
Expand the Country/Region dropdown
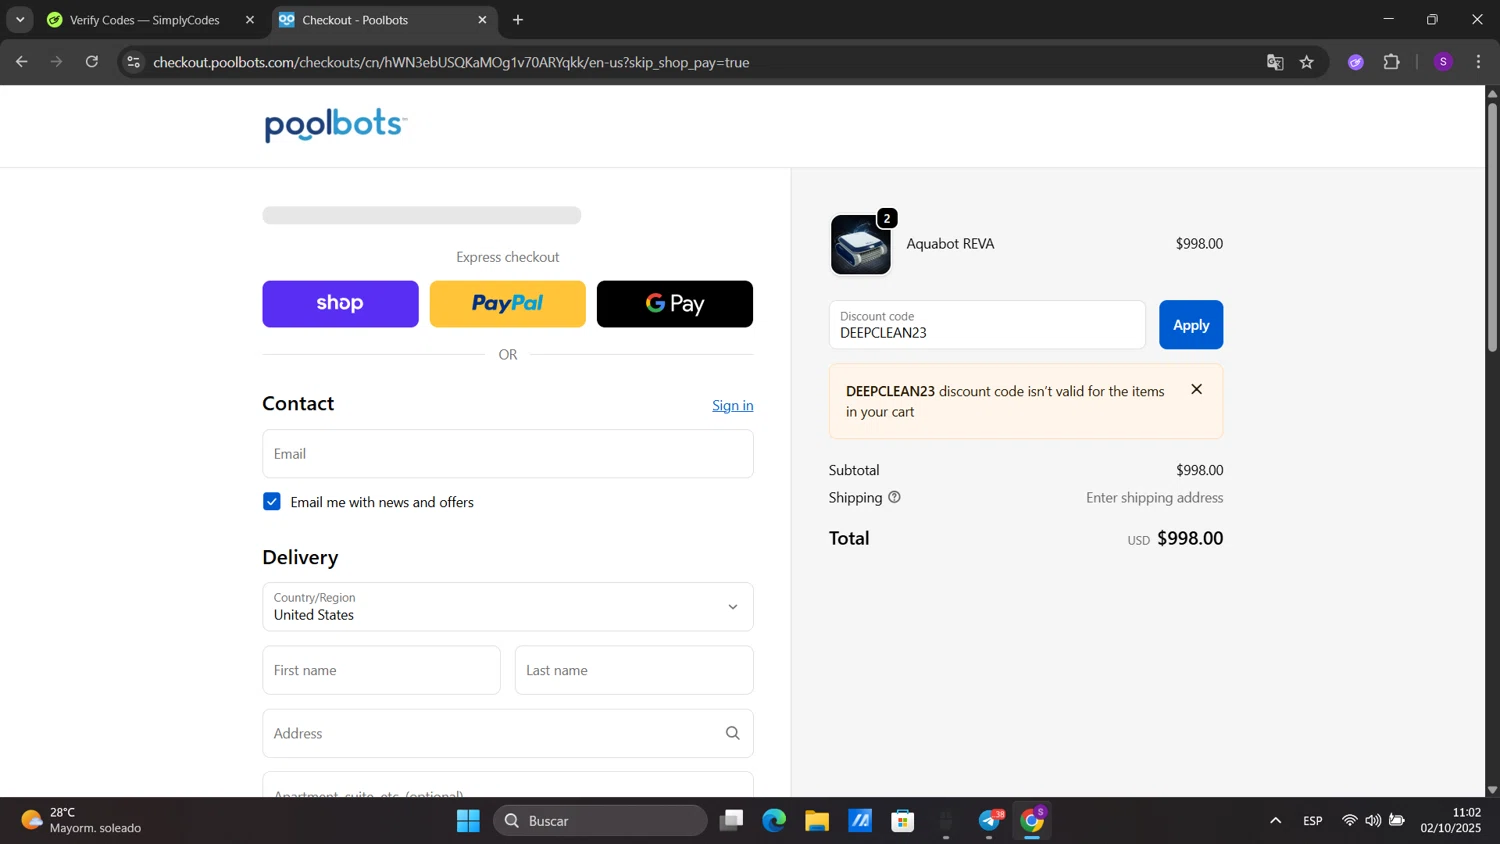[508, 607]
